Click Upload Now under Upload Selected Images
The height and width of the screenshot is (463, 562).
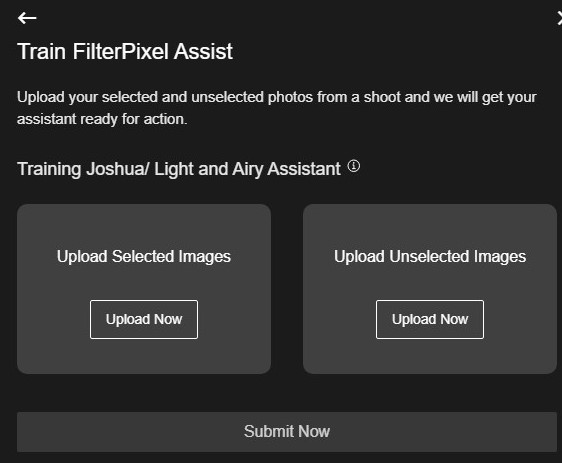pyautogui.click(x=144, y=319)
